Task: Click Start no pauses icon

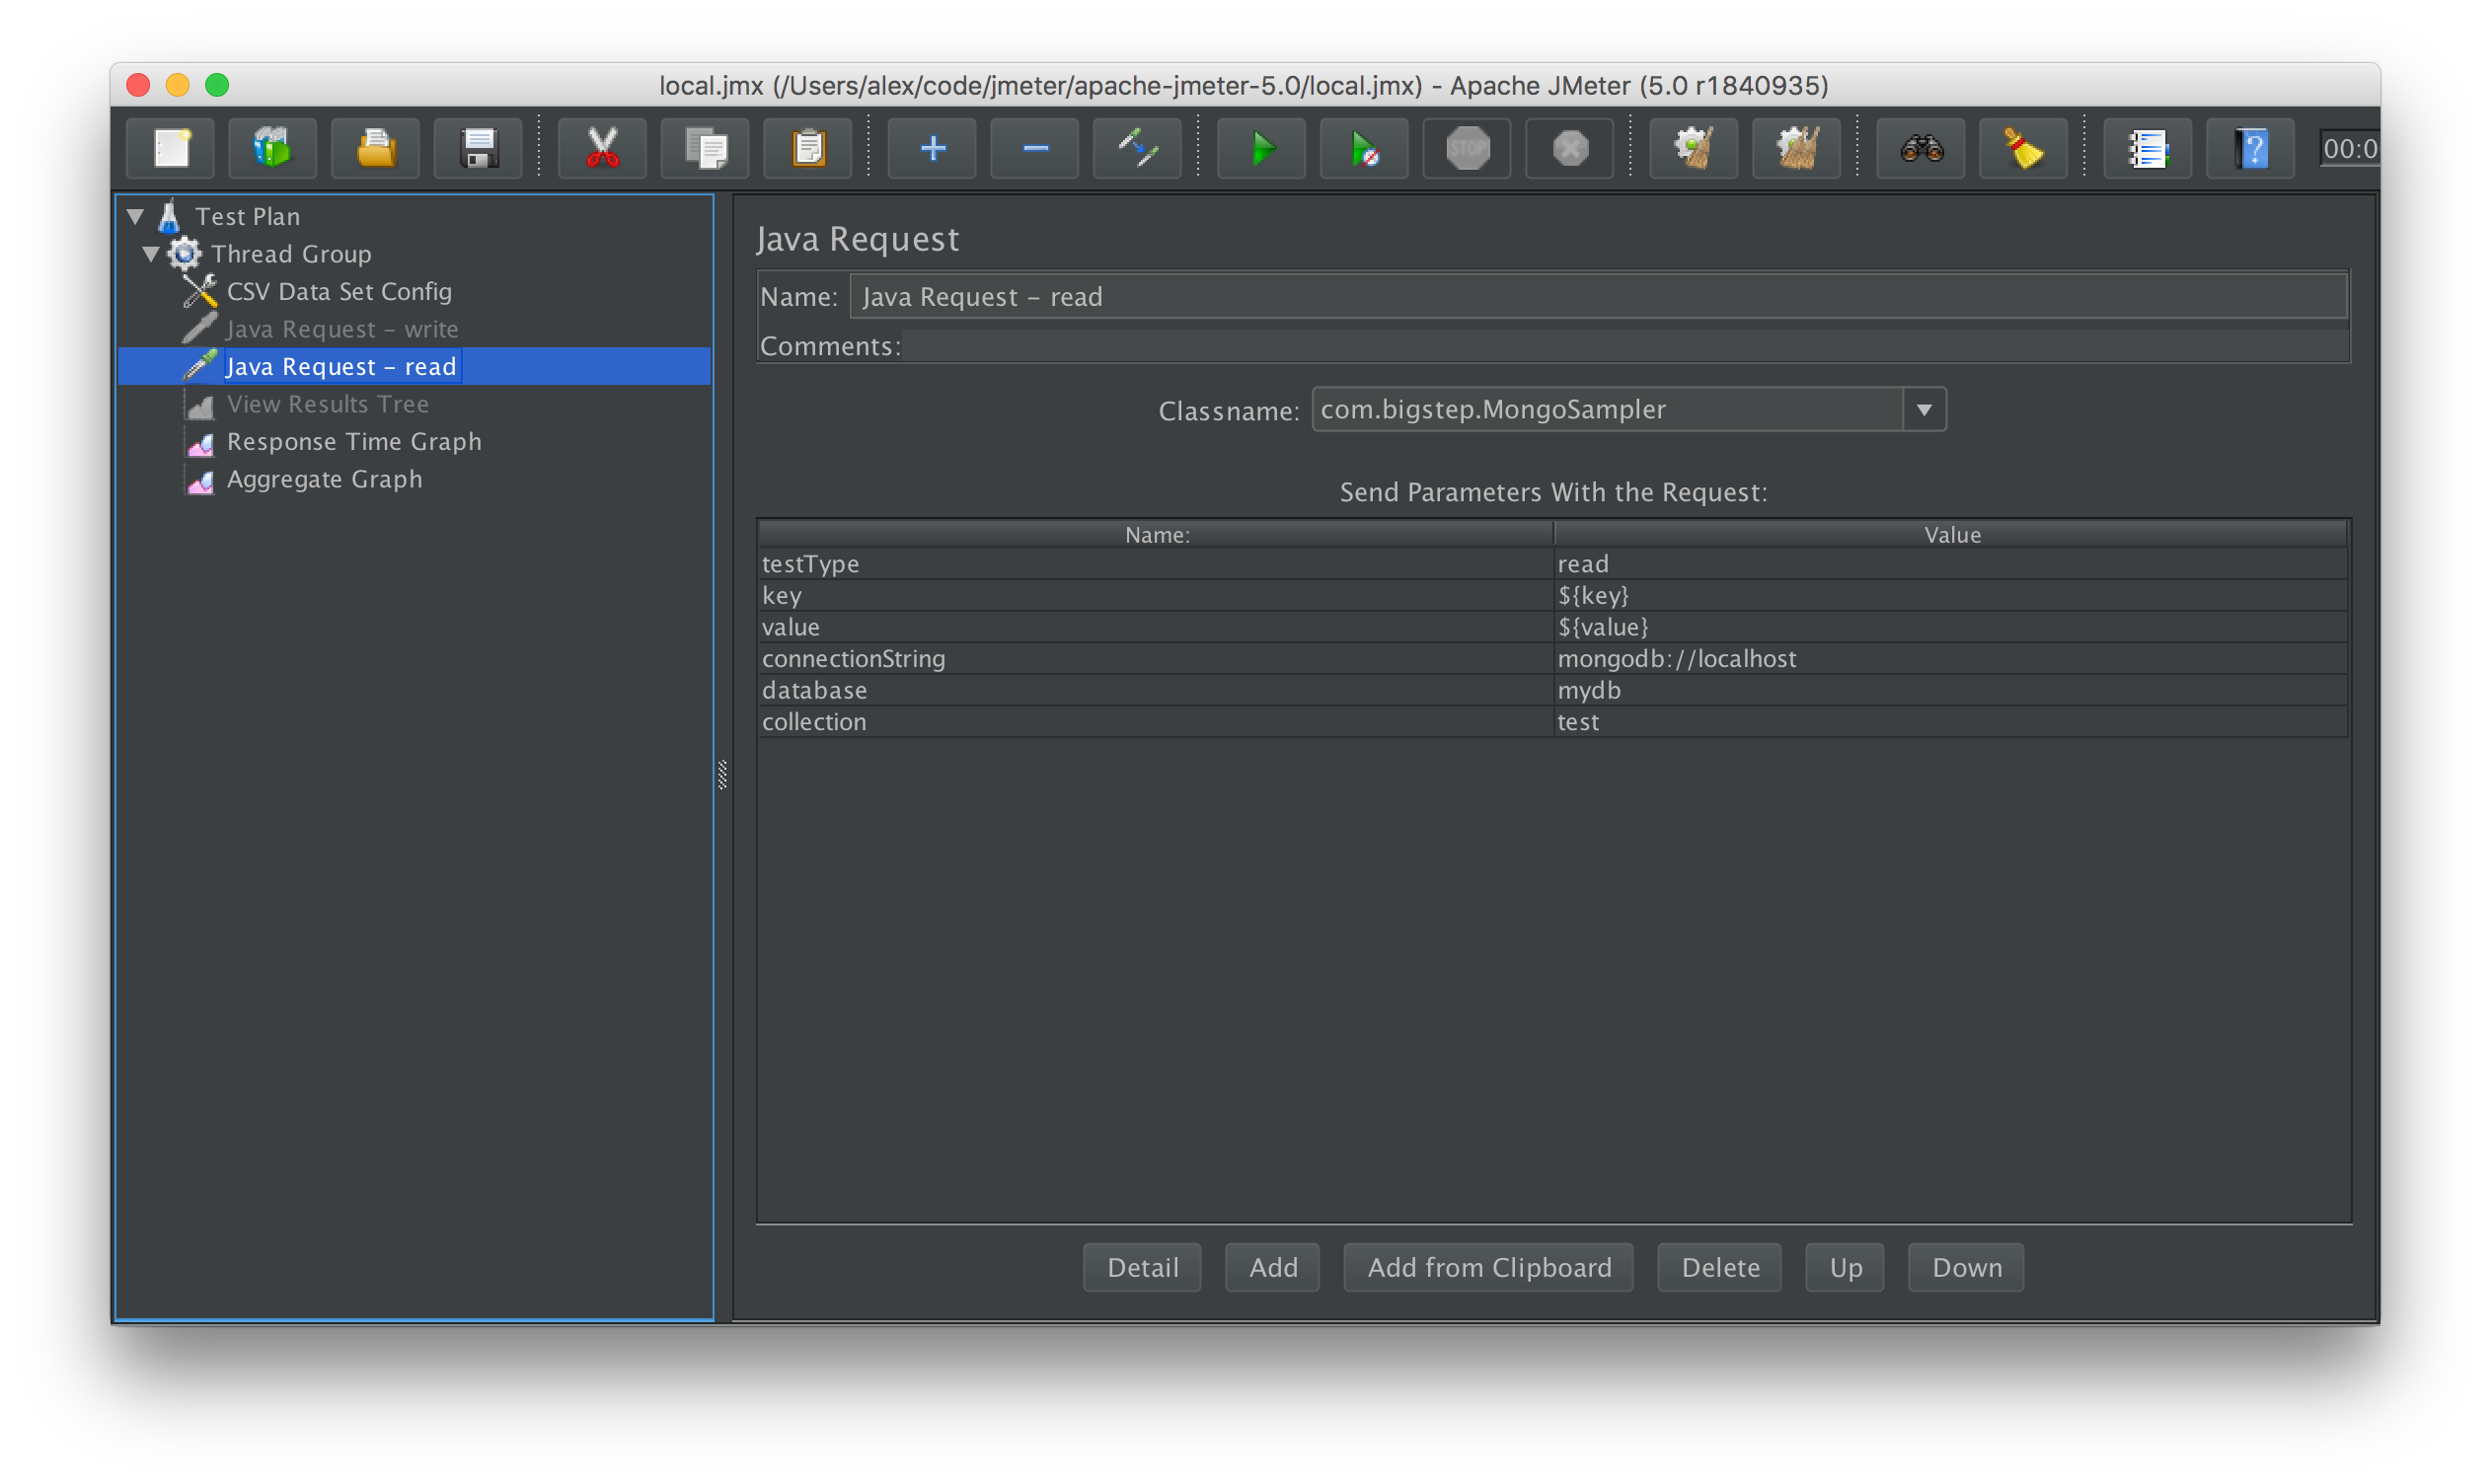Action: click(1364, 149)
